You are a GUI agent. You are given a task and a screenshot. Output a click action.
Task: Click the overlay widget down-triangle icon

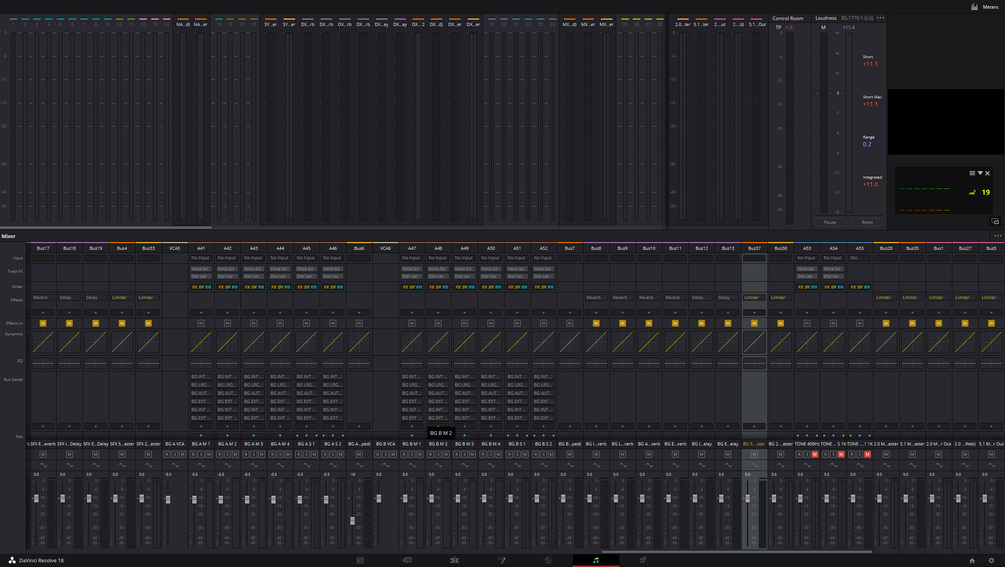point(980,173)
